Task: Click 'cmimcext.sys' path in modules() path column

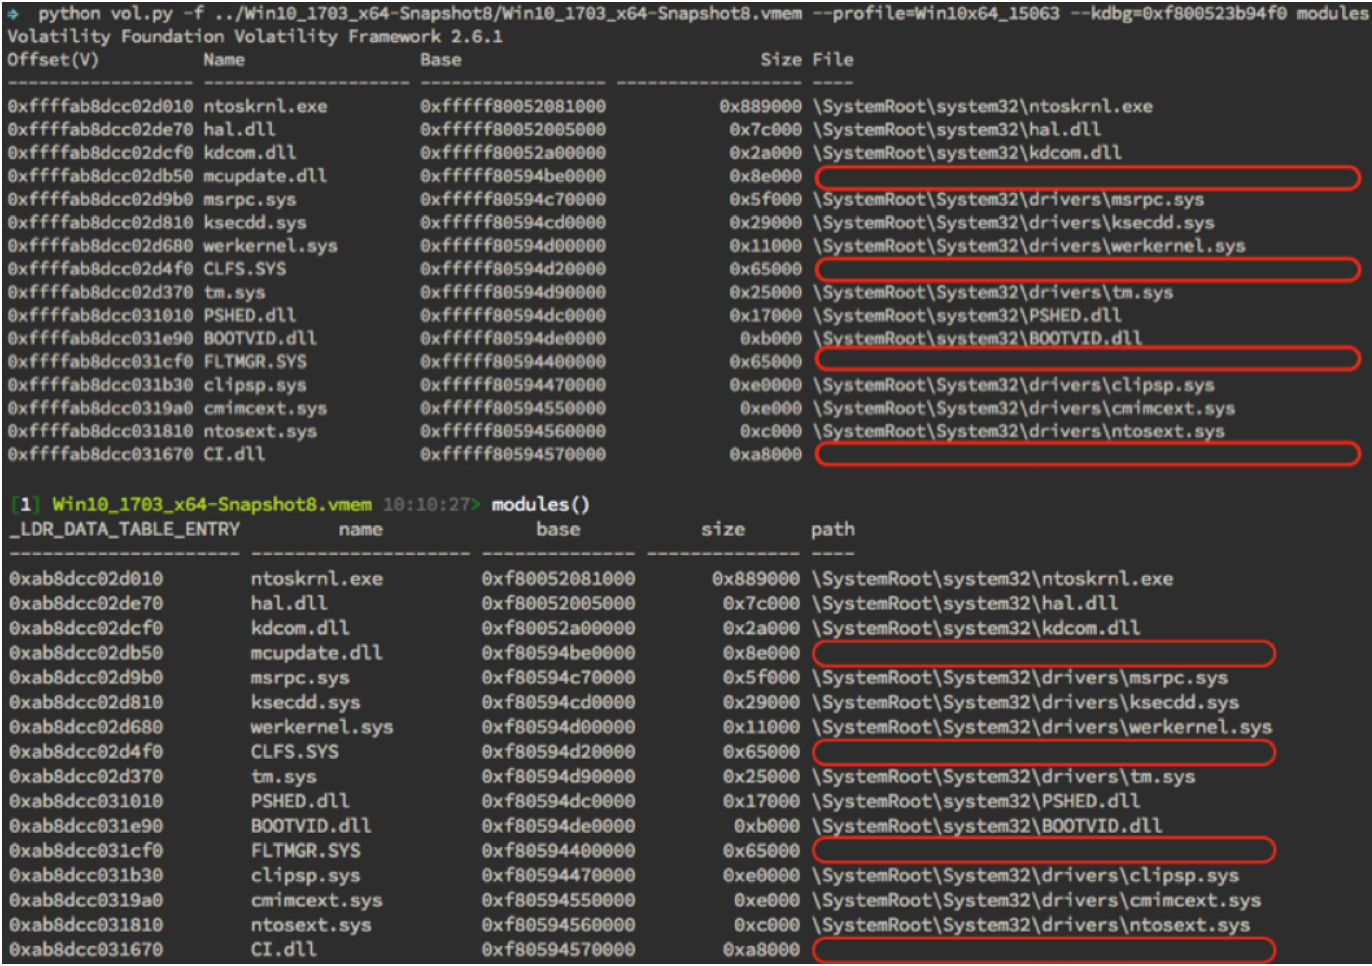Action: 1037,900
